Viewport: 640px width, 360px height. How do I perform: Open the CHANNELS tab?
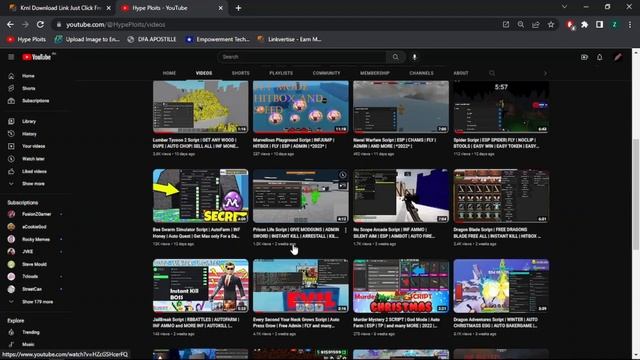(x=421, y=73)
